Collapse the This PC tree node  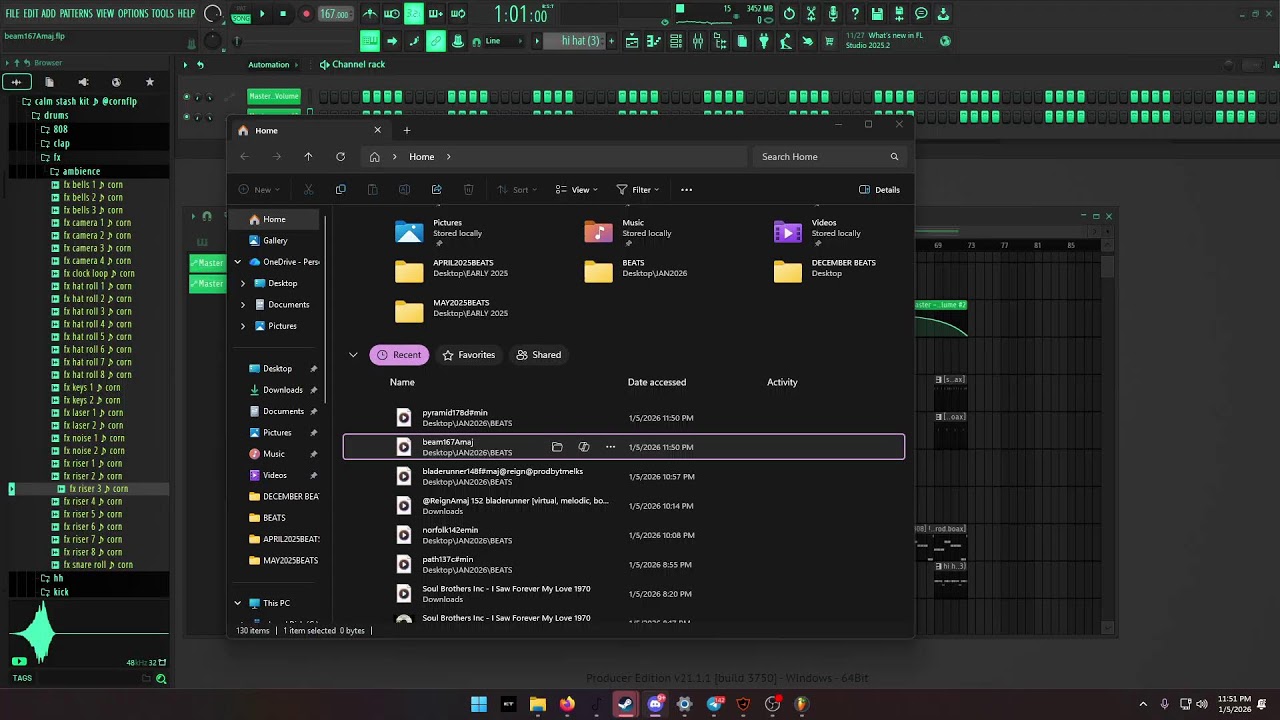pos(238,604)
